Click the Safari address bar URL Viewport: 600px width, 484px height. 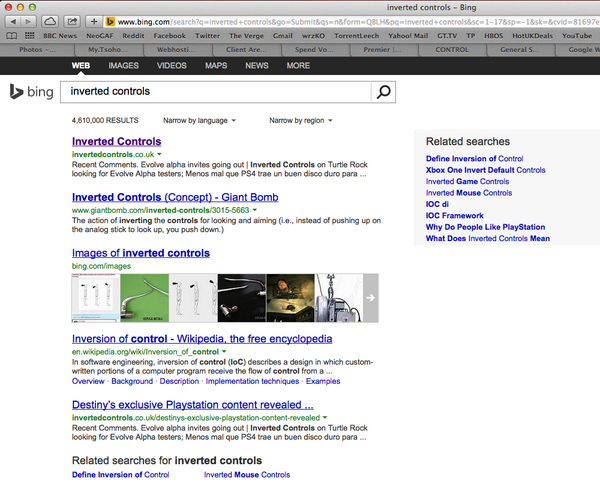[358, 22]
